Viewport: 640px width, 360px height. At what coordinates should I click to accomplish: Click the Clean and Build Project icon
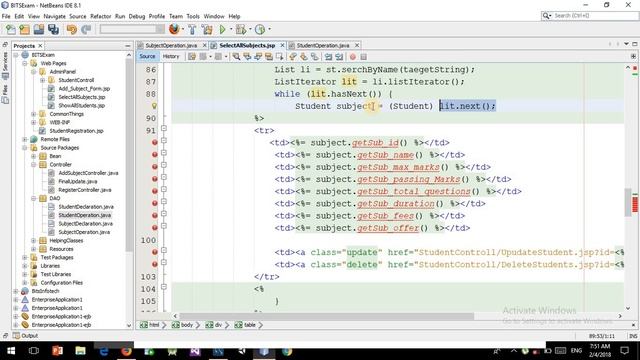tap(207, 29)
